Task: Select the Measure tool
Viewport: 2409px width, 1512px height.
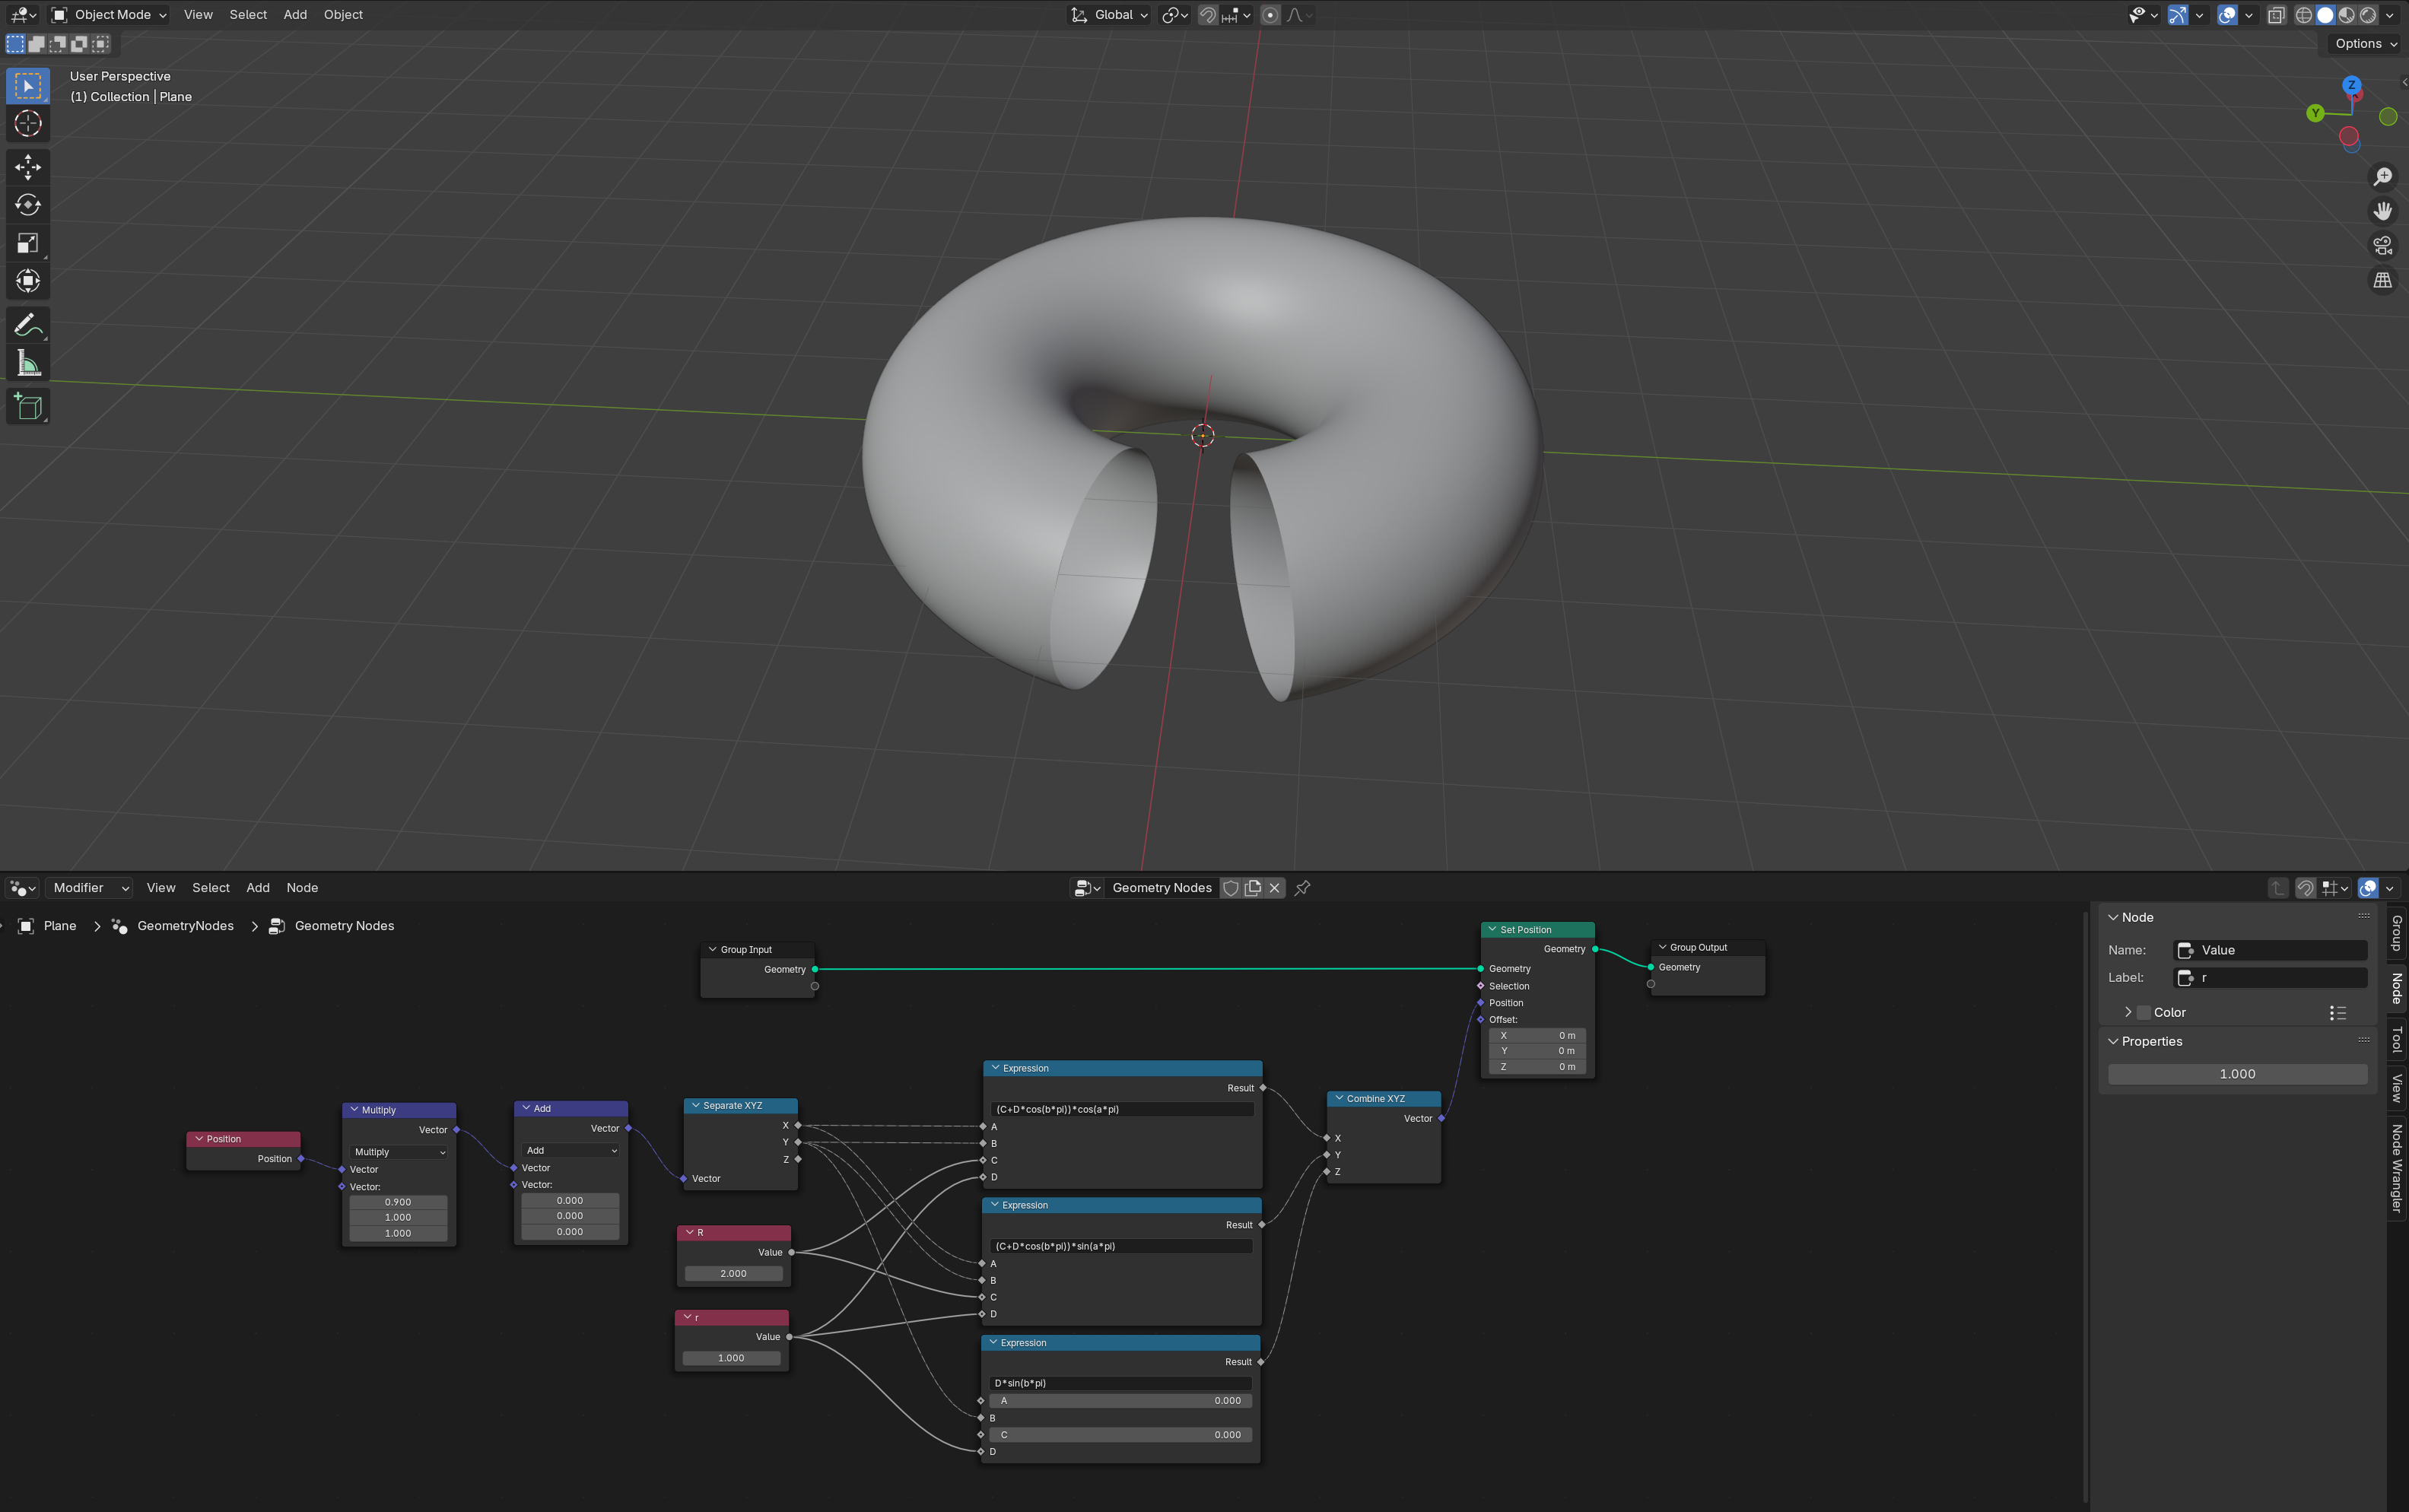Action: 28,363
